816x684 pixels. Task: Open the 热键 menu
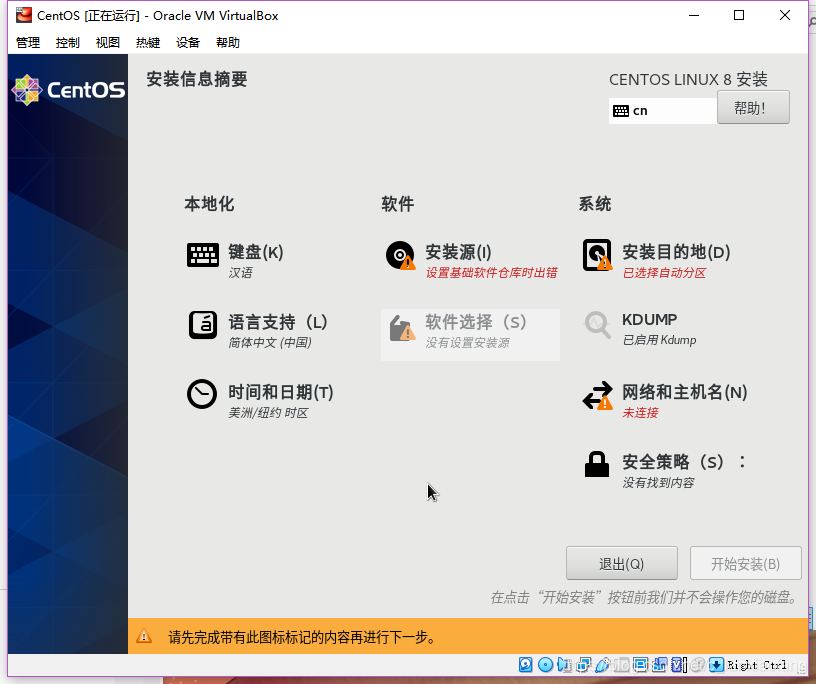coord(148,43)
